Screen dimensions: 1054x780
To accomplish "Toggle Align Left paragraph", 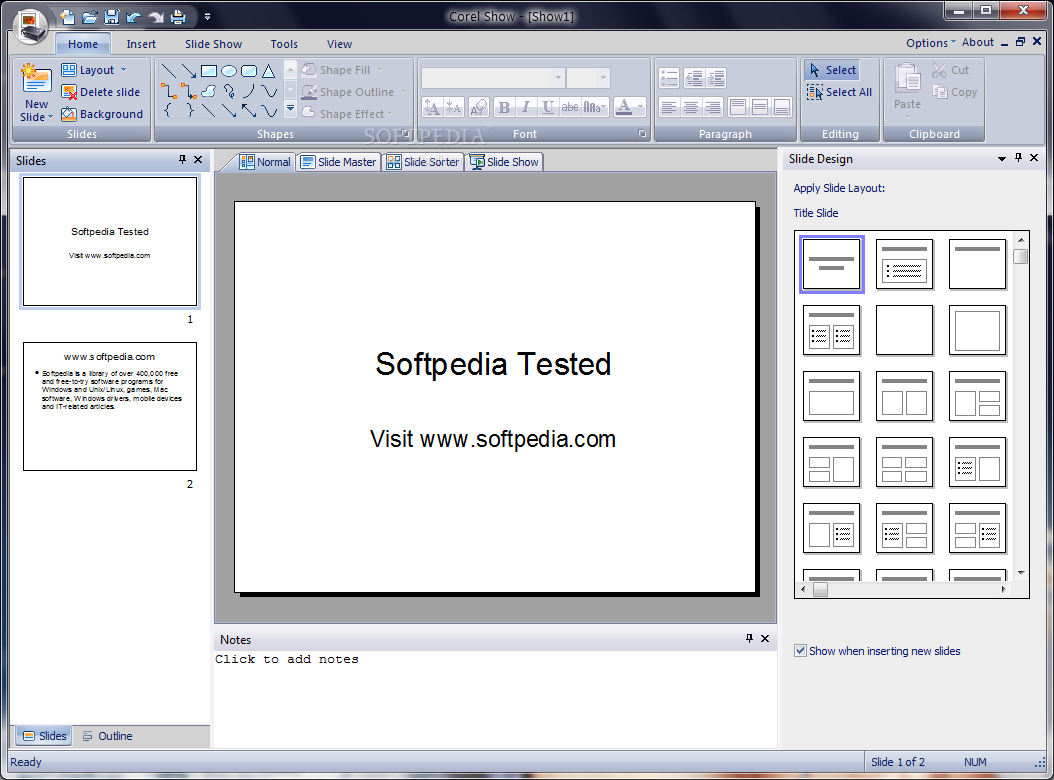I will pyautogui.click(x=669, y=108).
